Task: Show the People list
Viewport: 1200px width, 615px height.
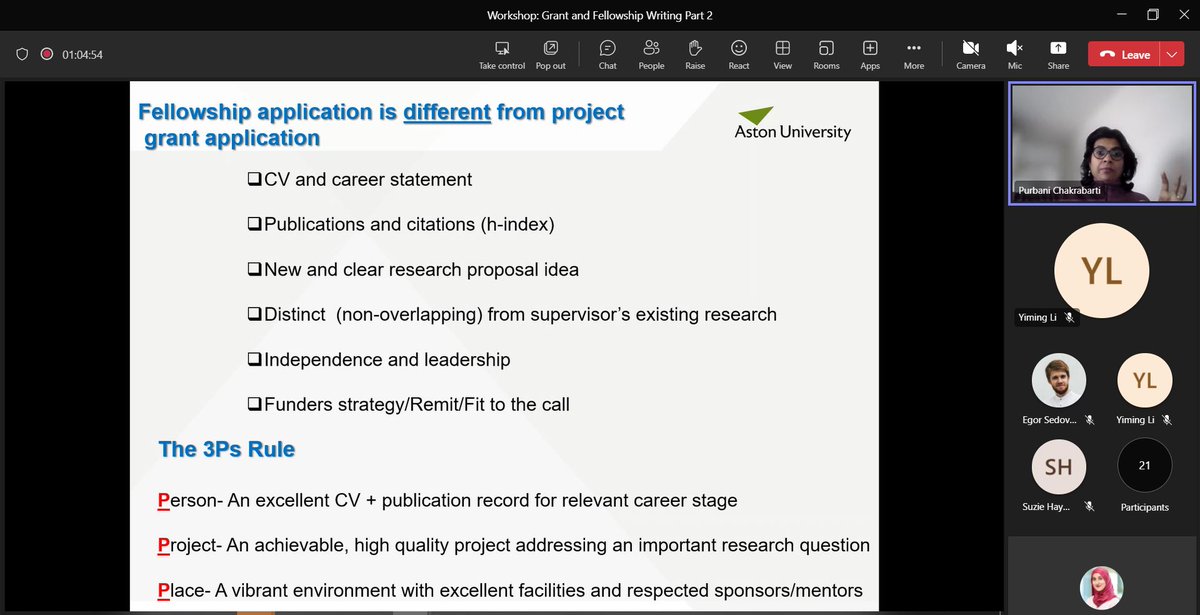Action: [651, 55]
